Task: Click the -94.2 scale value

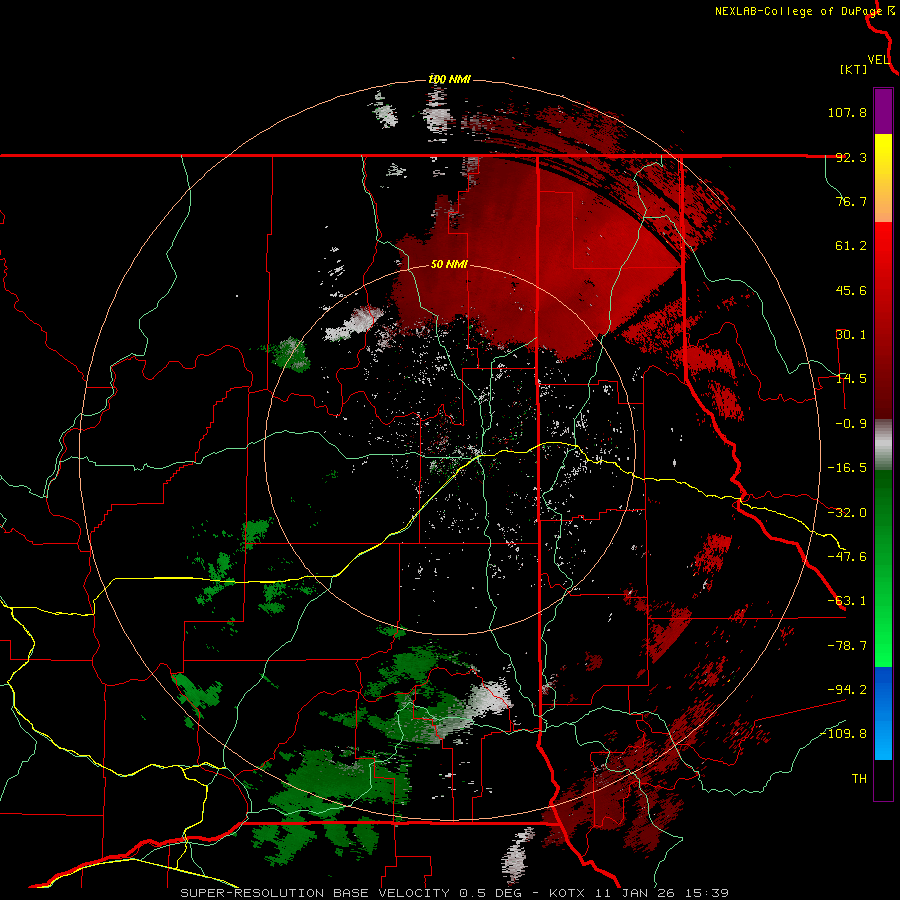Action: pyautogui.click(x=847, y=690)
